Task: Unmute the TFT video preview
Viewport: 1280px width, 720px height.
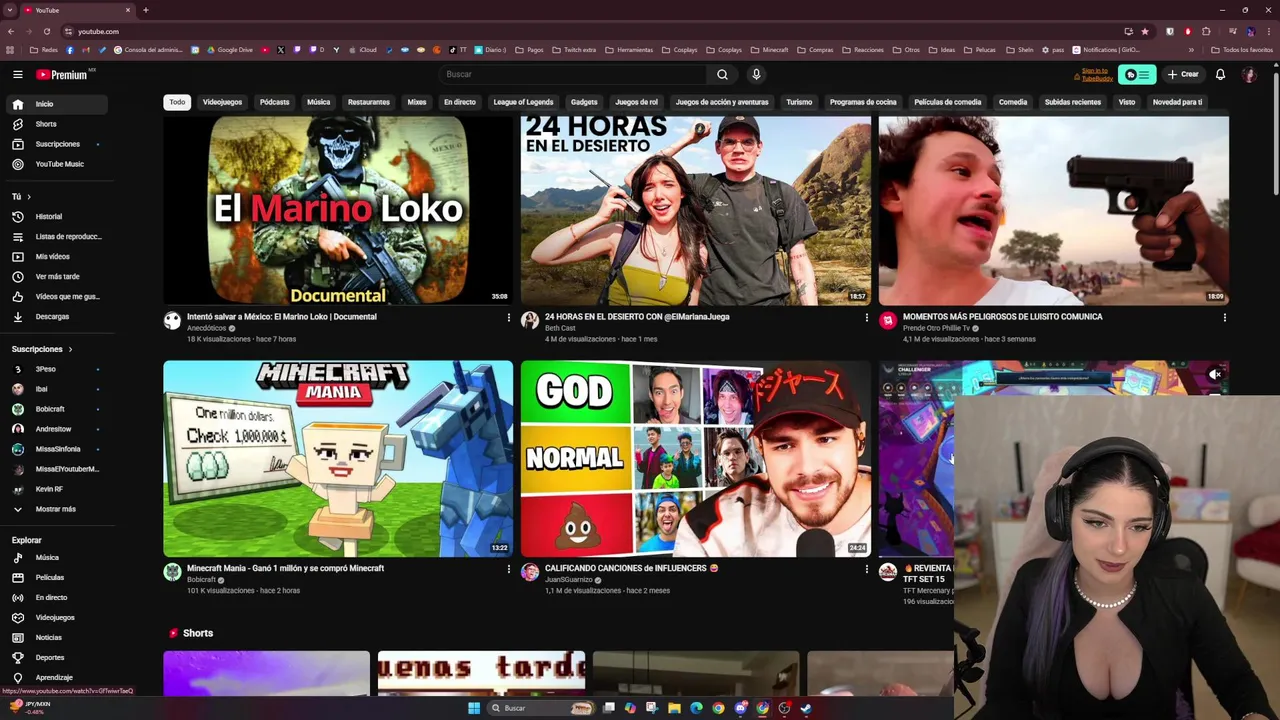Action: tap(1215, 375)
